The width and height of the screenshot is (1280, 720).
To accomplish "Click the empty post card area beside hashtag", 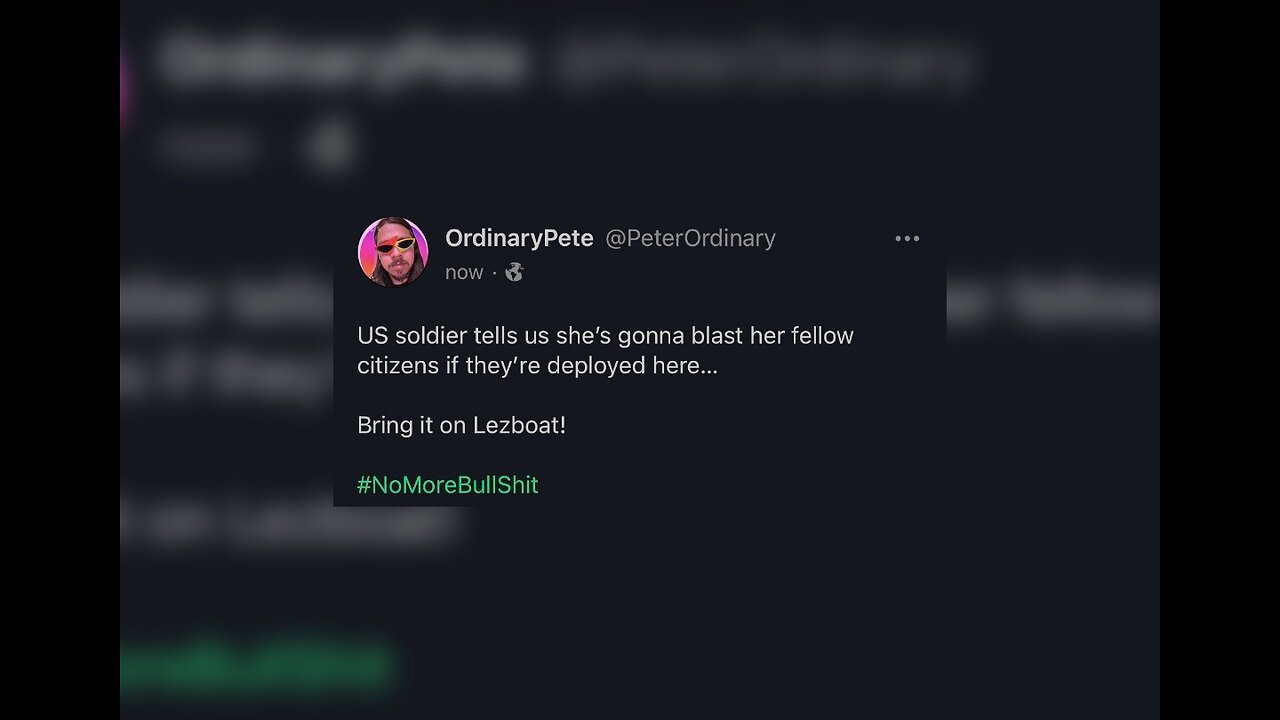I will (740, 485).
